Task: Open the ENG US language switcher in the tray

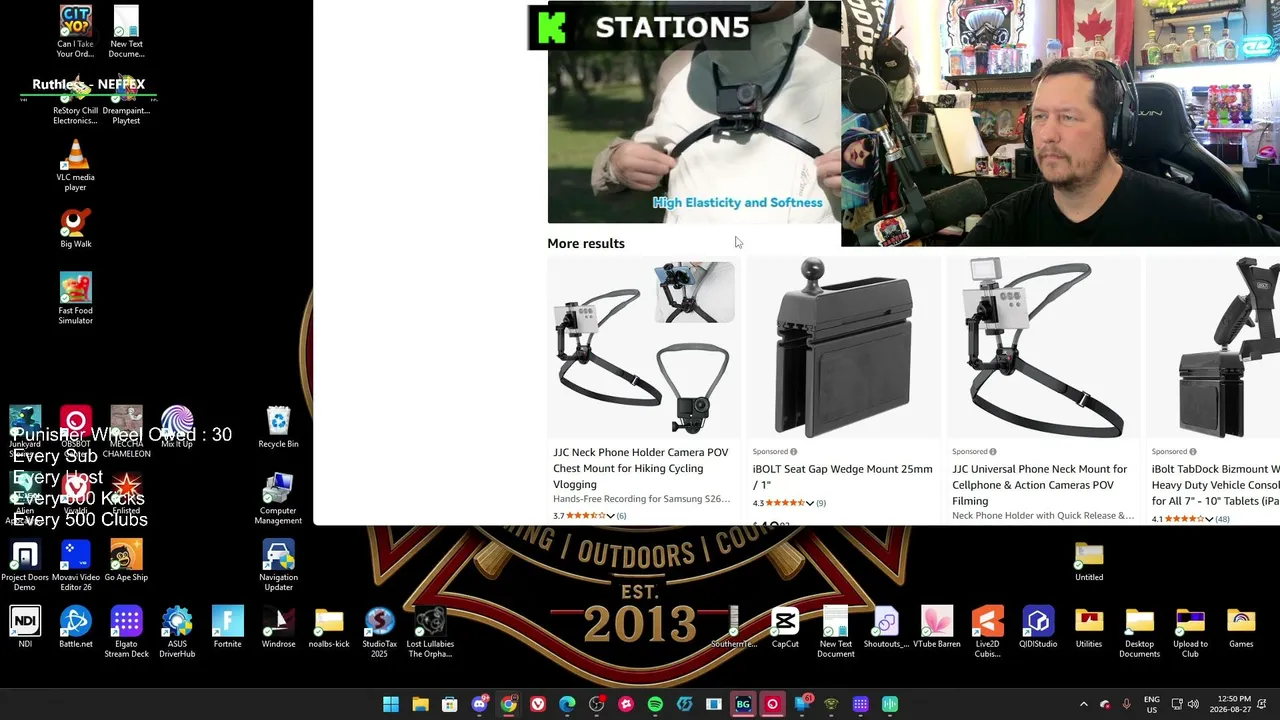Action: click(1152, 704)
